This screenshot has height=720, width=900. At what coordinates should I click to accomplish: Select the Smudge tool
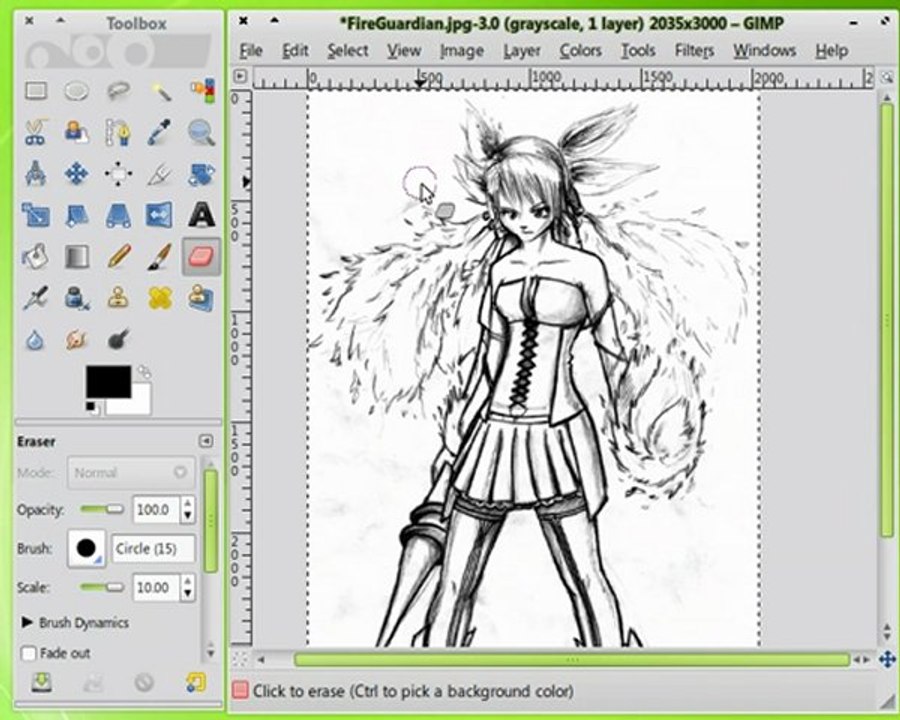[x=76, y=340]
